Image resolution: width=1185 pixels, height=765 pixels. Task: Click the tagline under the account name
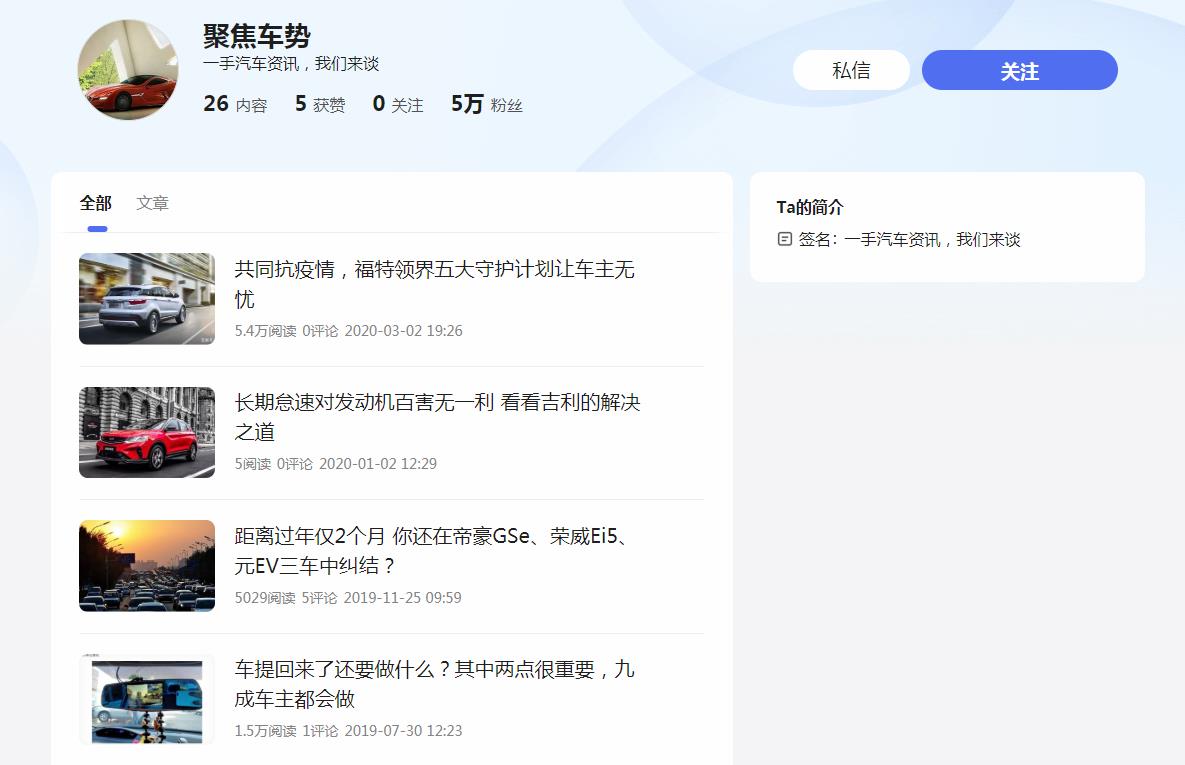click(291, 63)
